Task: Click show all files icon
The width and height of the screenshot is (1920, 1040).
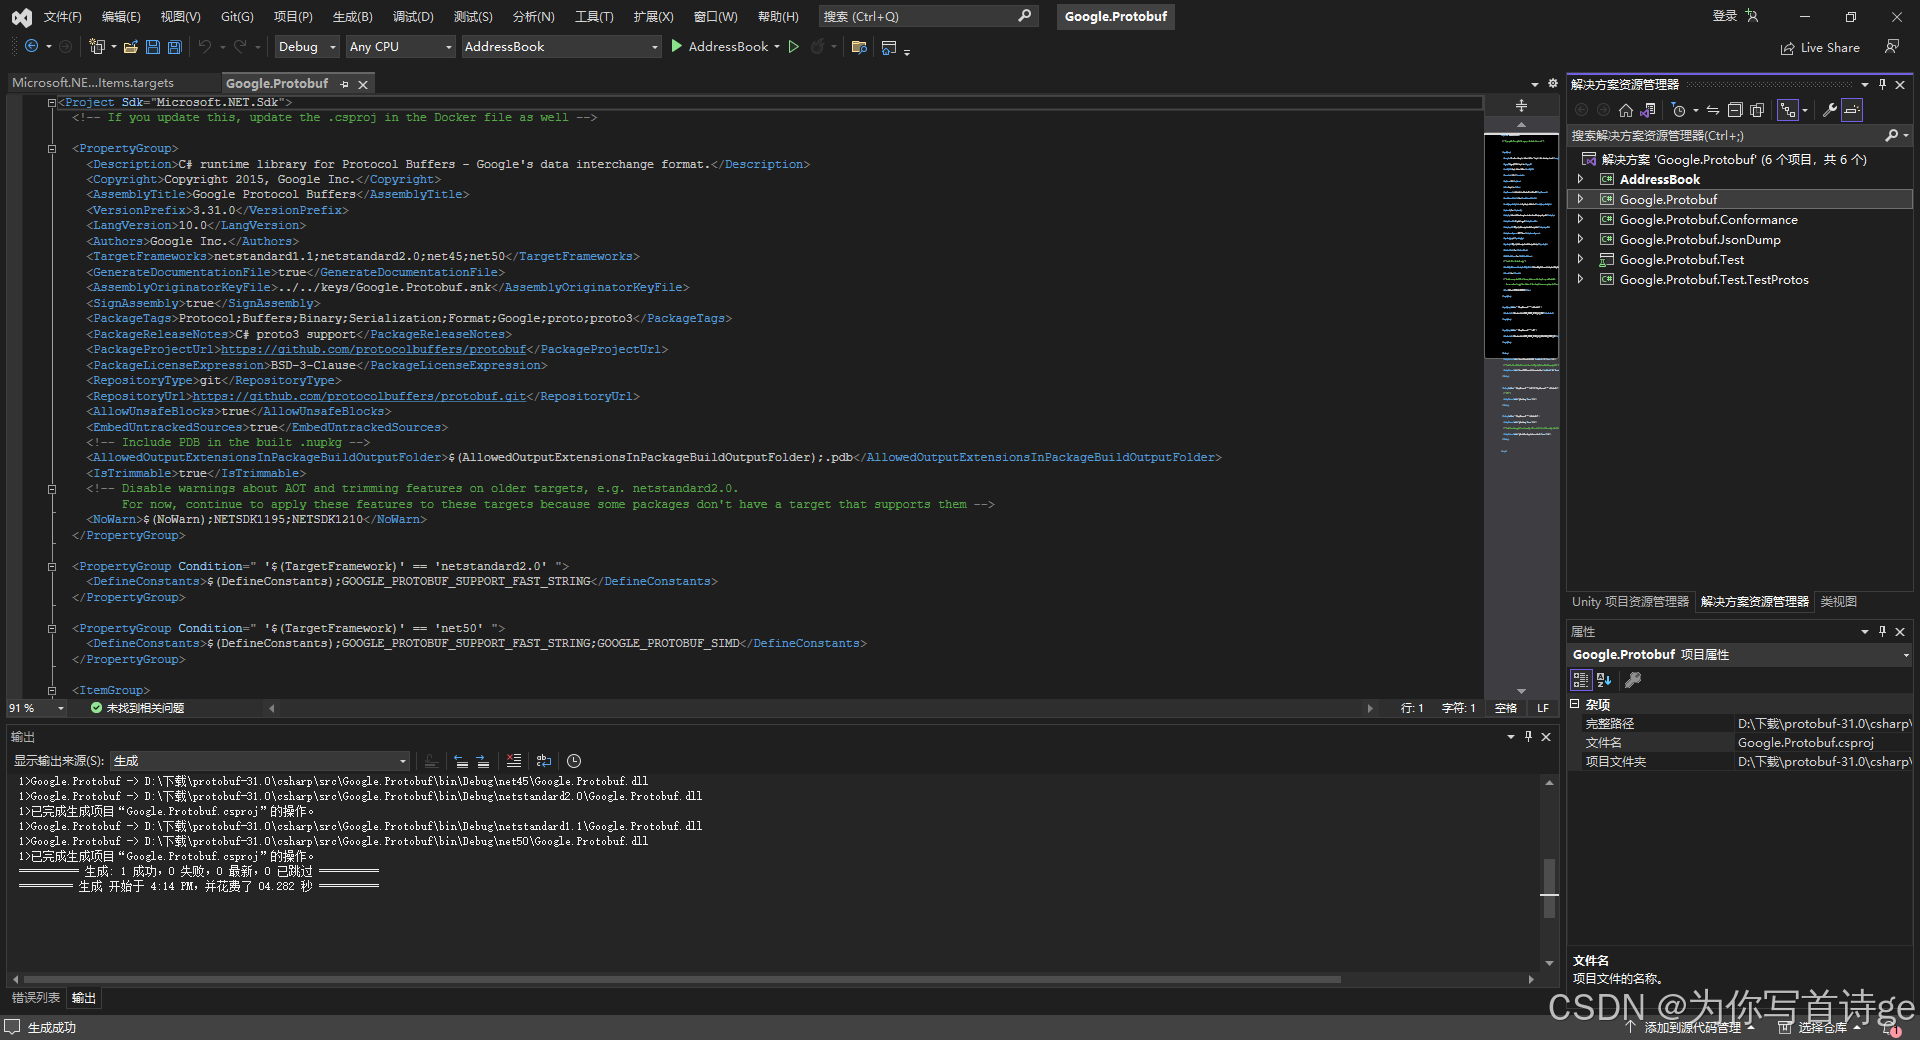Action: (x=1757, y=110)
